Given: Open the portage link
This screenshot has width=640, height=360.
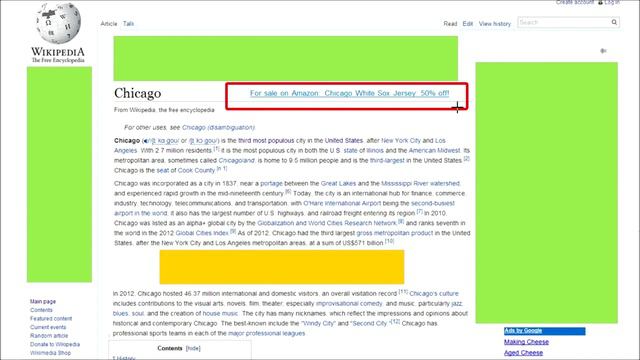Looking at the screenshot, I should click(271, 183).
